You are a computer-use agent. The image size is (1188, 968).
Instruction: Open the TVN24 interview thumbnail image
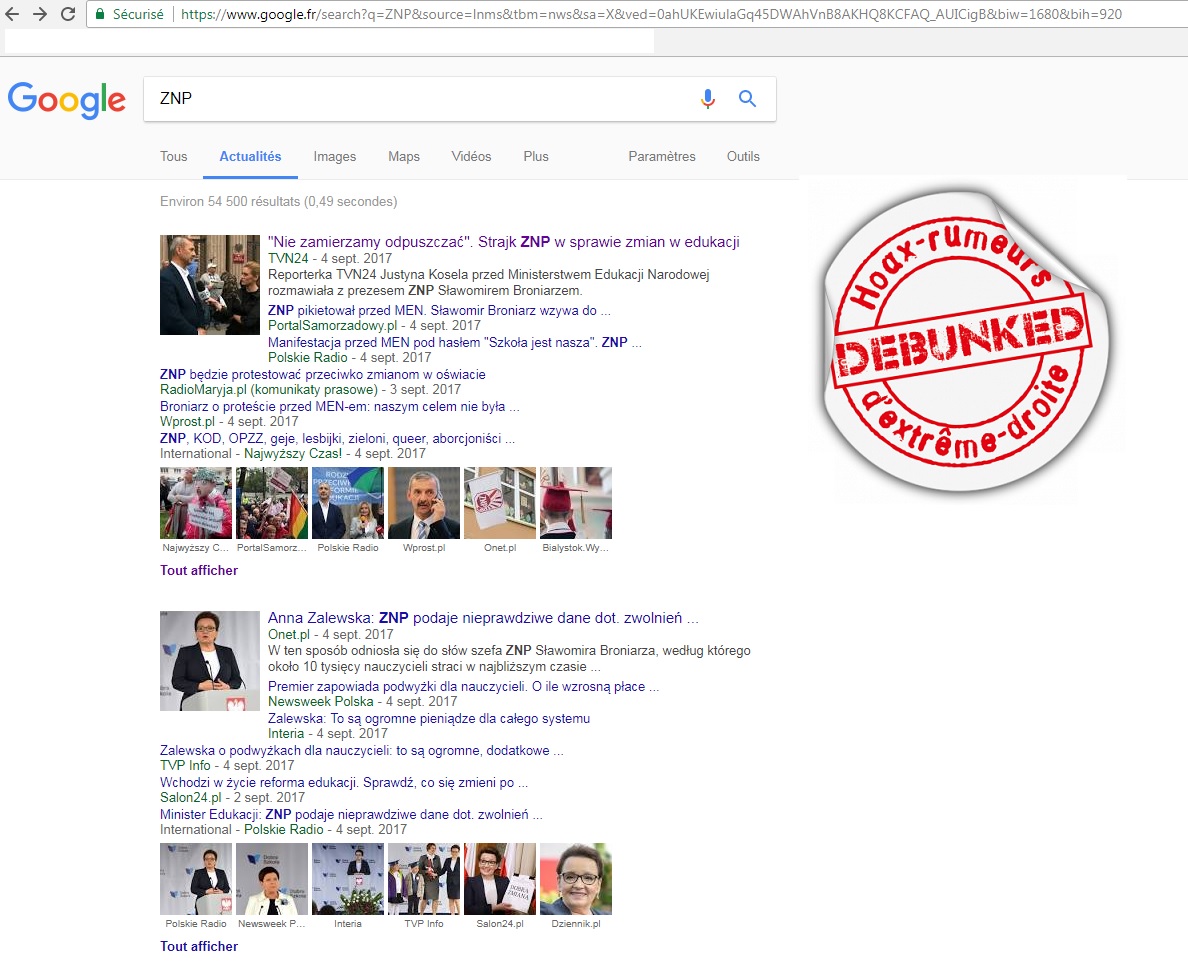tap(210, 285)
